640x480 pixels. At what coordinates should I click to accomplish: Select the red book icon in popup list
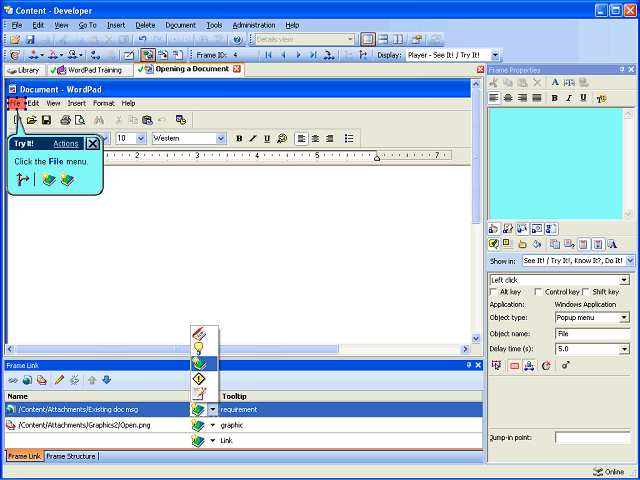(199, 334)
